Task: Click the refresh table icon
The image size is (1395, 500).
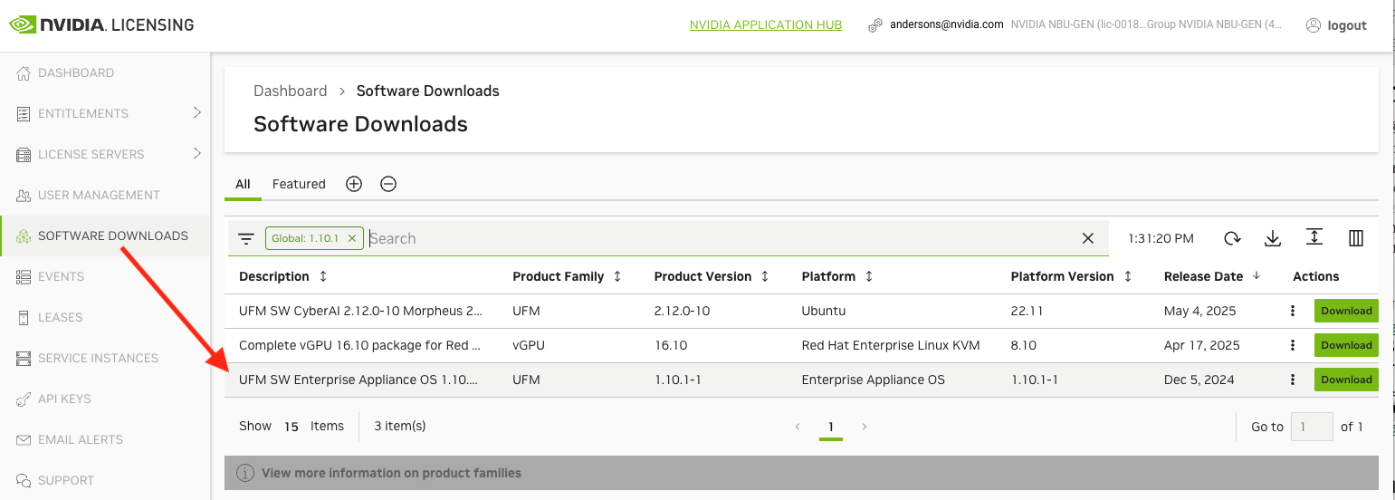Action: click(1232, 238)
